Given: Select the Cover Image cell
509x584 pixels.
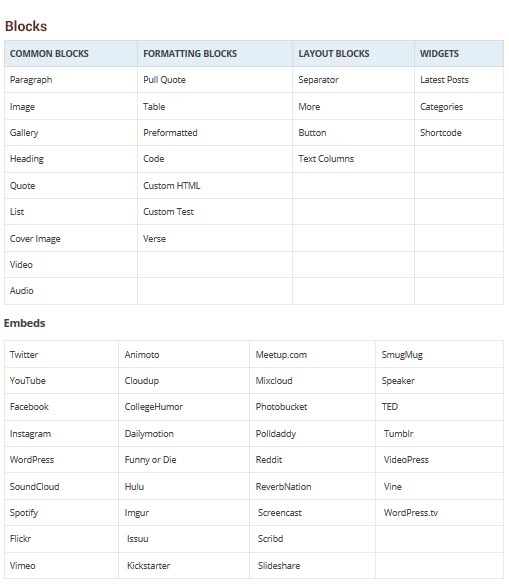Looking at the screenshot, I should pos(71,238).
